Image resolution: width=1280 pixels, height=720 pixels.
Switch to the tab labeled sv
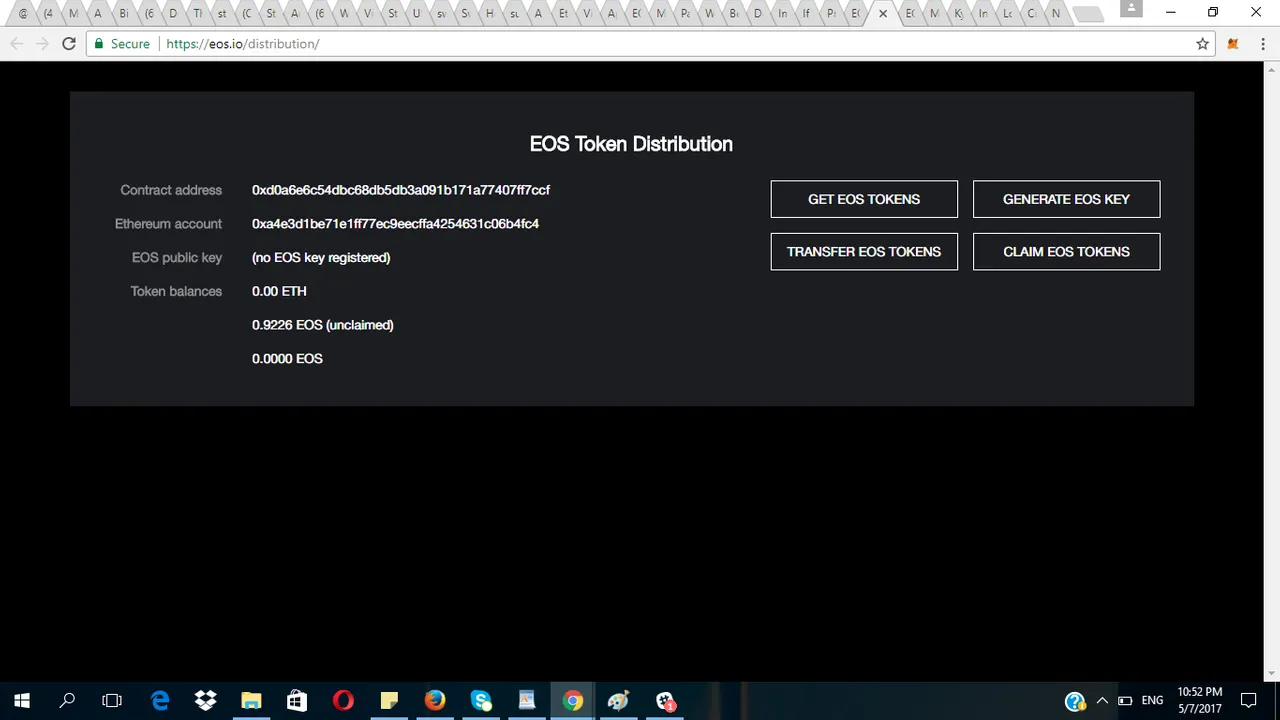(441, 14)
